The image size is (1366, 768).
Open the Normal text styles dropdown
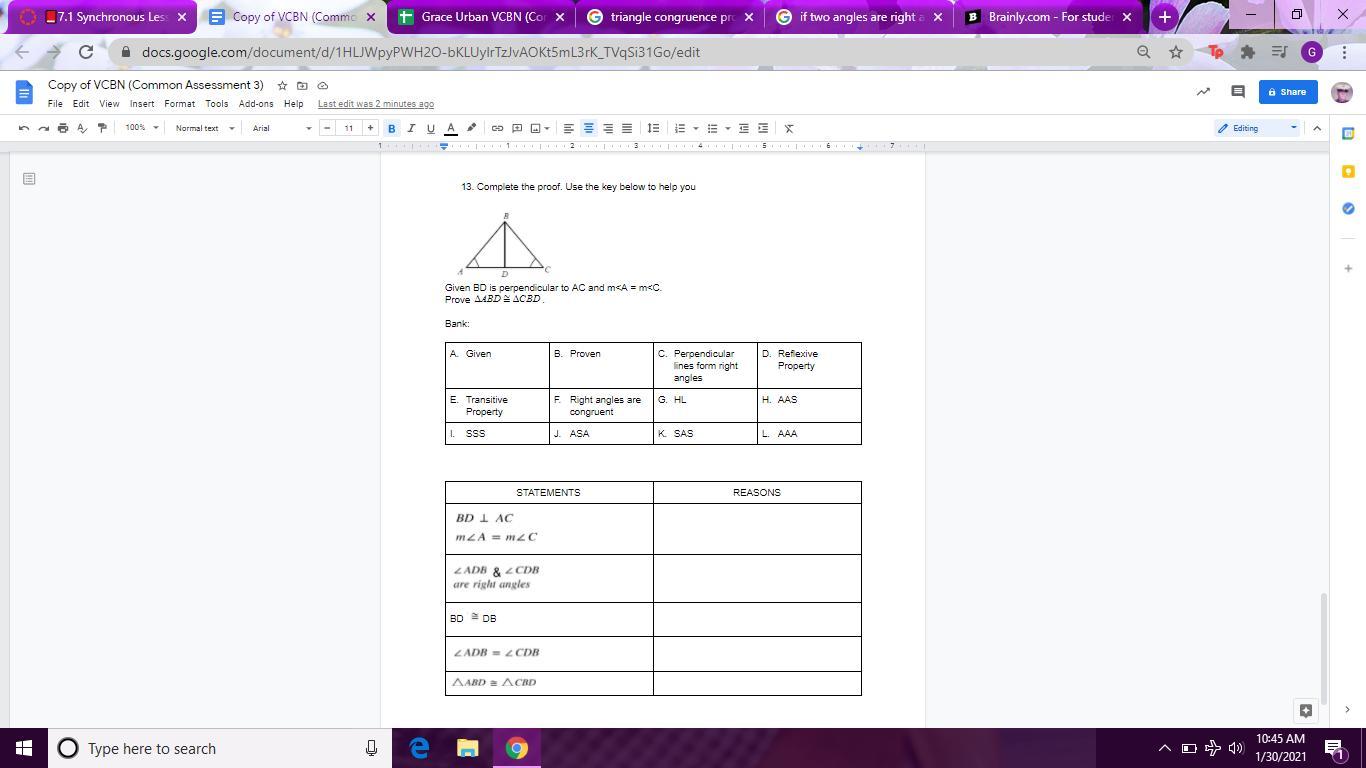click(205, 128)
